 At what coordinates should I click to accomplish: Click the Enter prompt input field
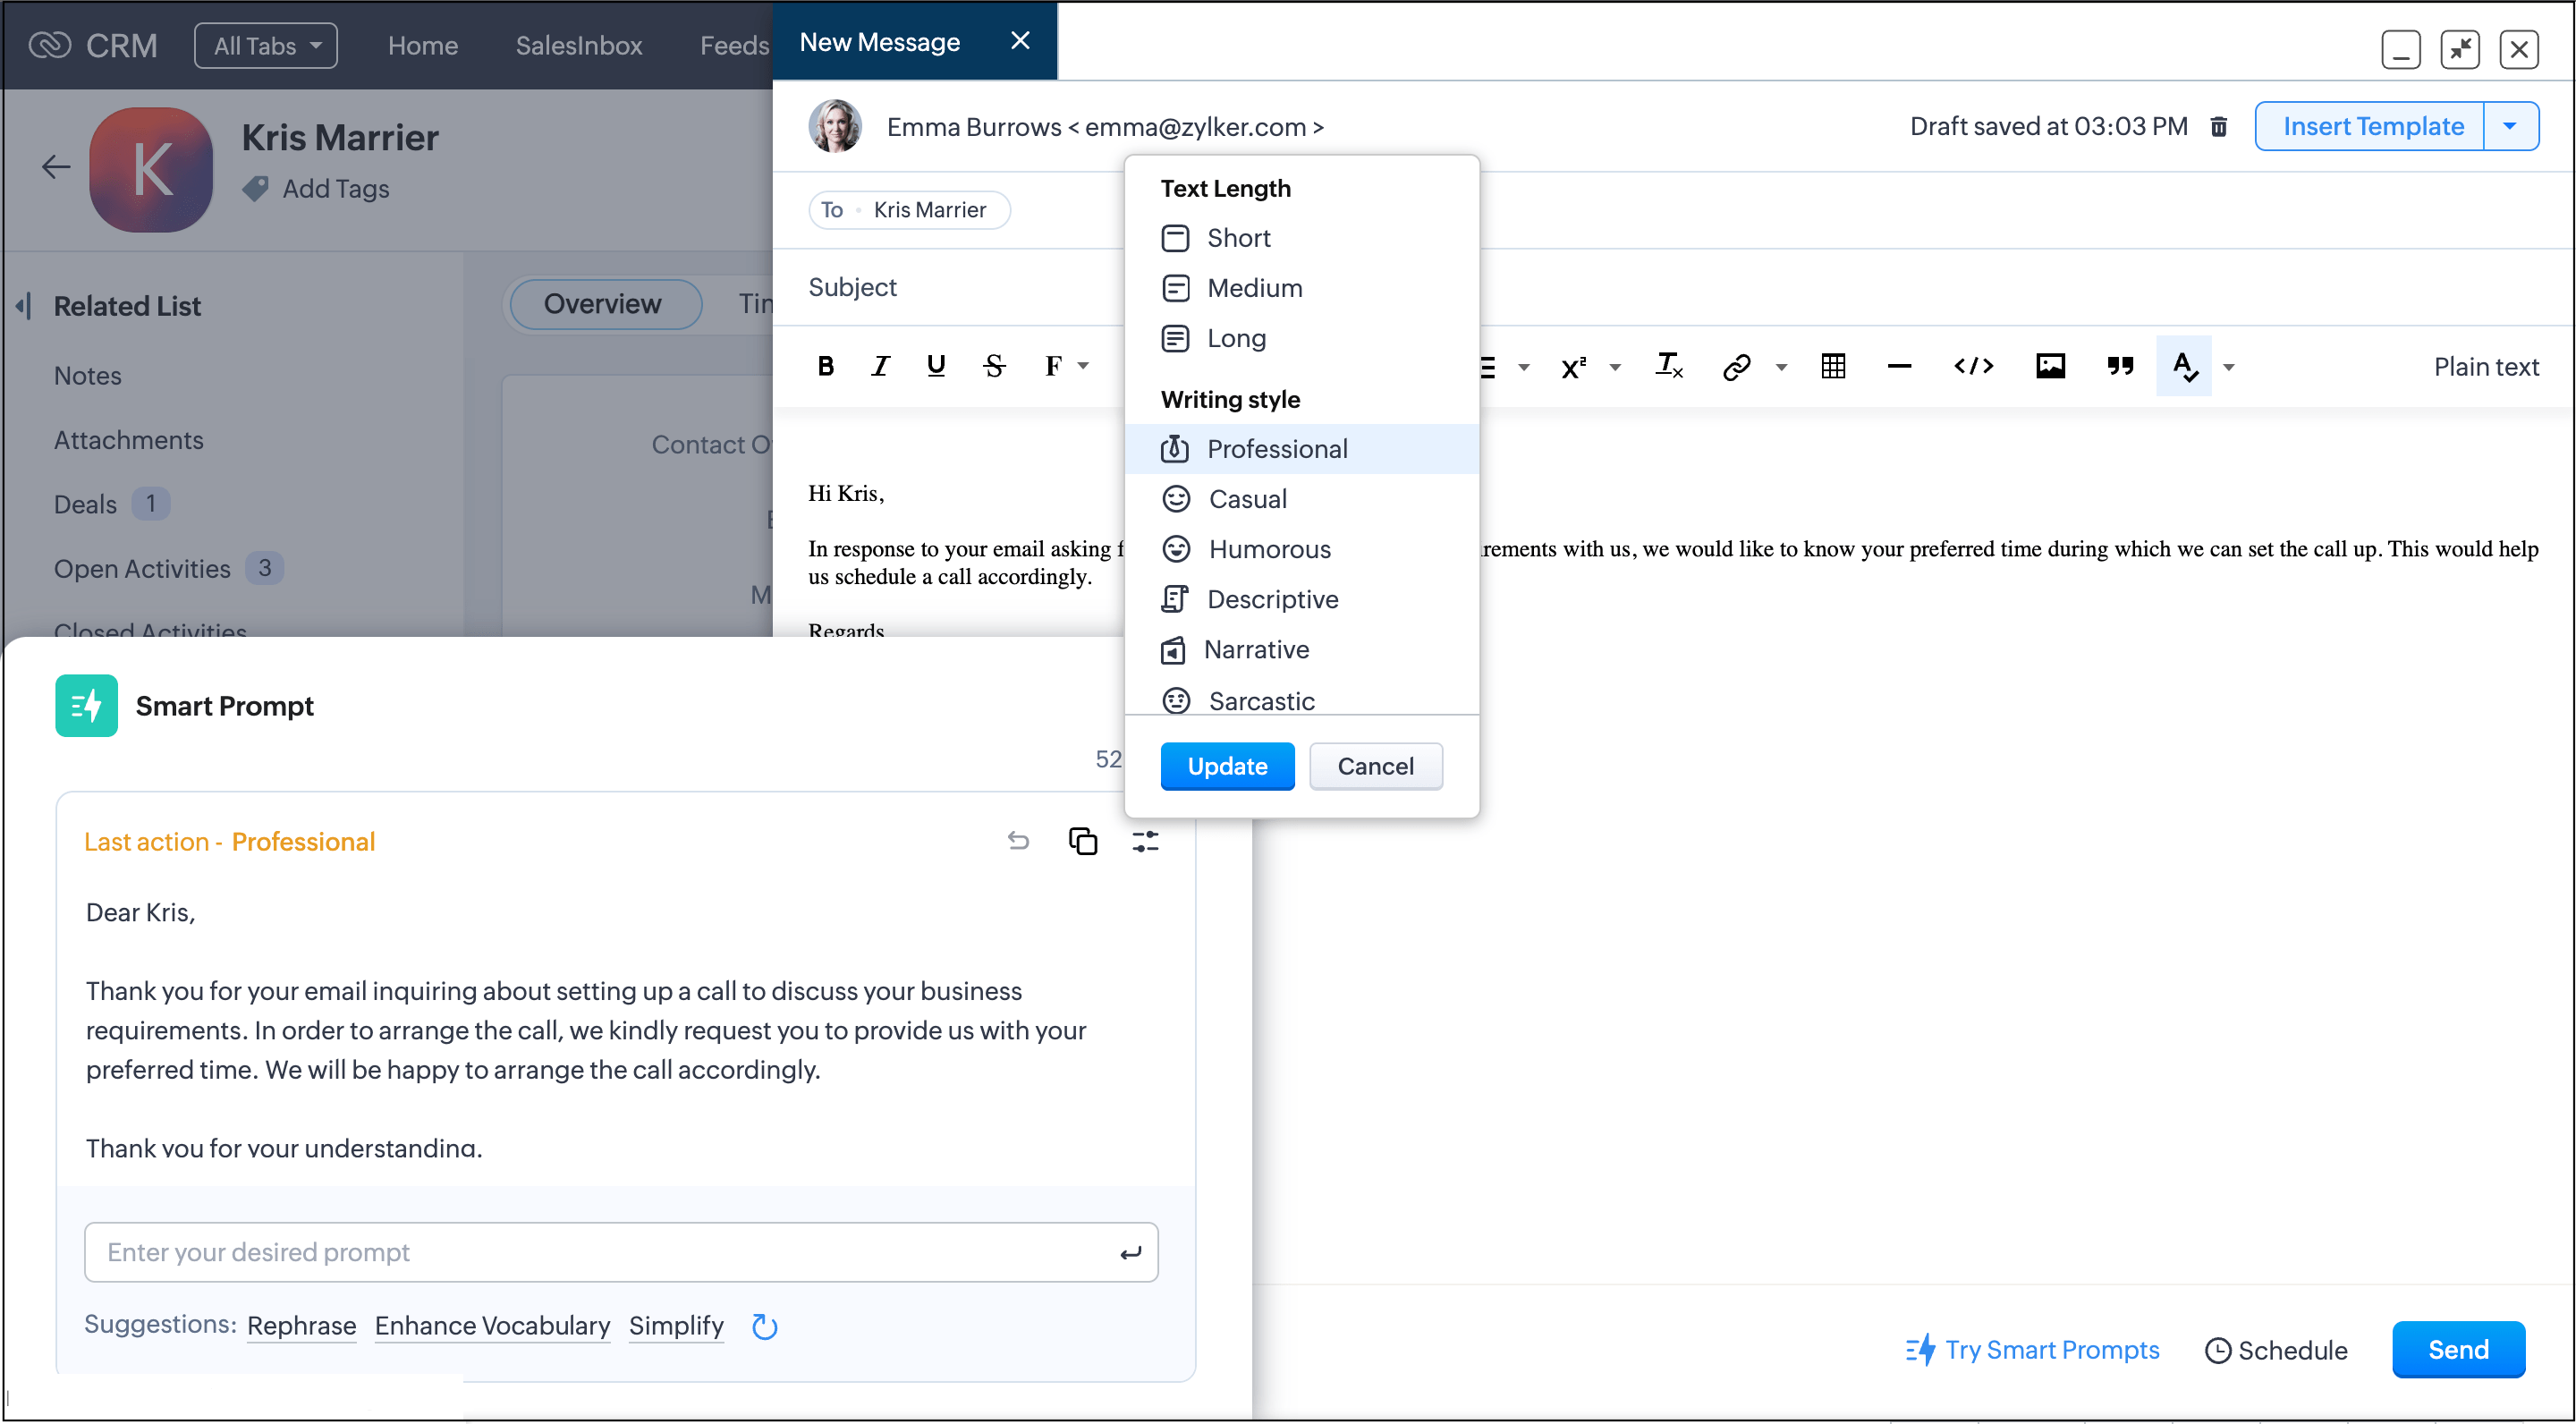click(x=623, y=1250)
